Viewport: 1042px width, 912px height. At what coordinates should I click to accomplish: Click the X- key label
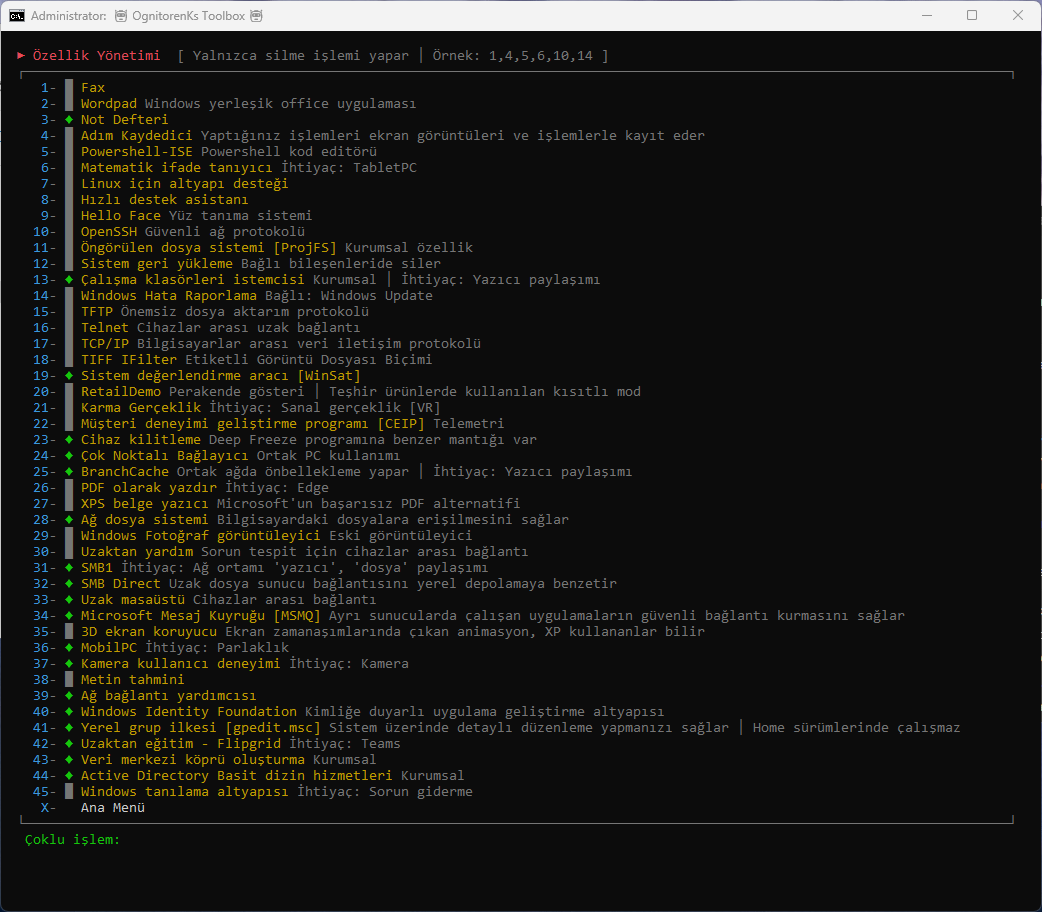point(49,808)
